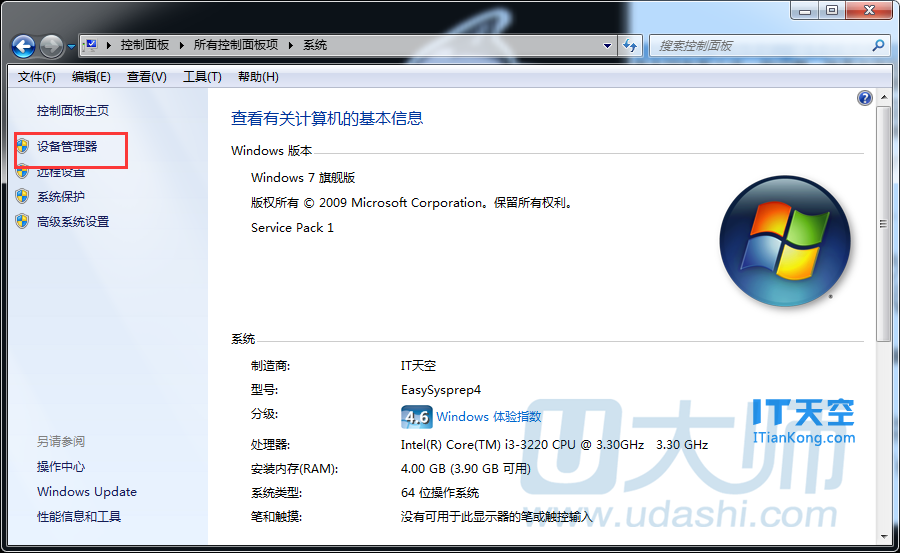Expand the arrow after 所有控制面板项 breadcrumb
Viewport: 900px width, 553px height.
coord(290,45)
